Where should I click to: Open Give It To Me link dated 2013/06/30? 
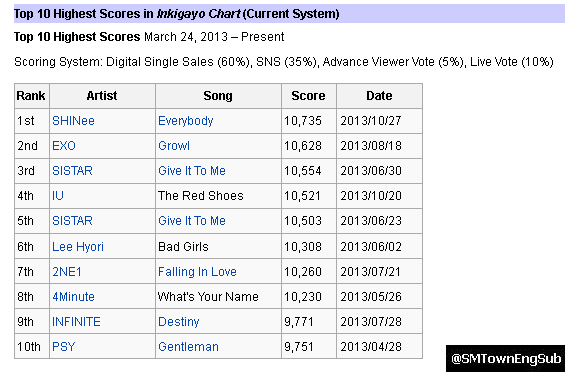(192, 170)
